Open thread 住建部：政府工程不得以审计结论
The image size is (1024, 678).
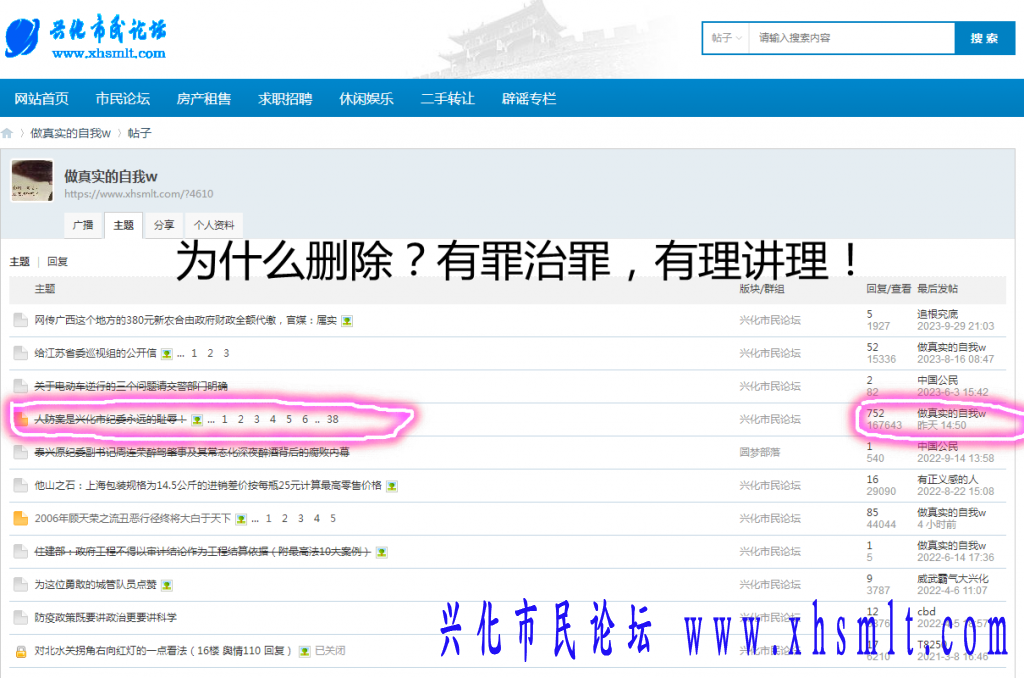click(202, 552)
